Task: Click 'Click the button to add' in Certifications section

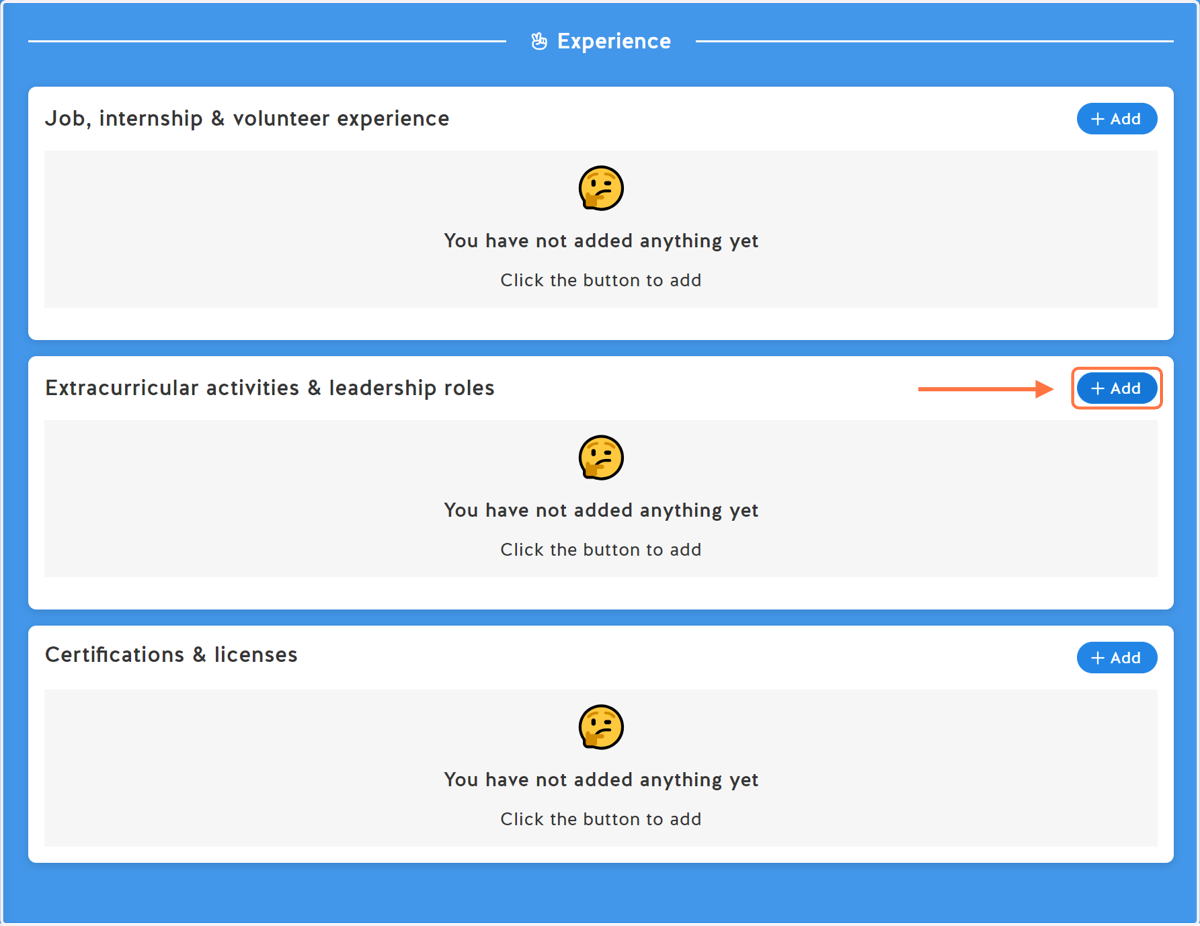Action: pyautogui.click(x=601, y=819)
